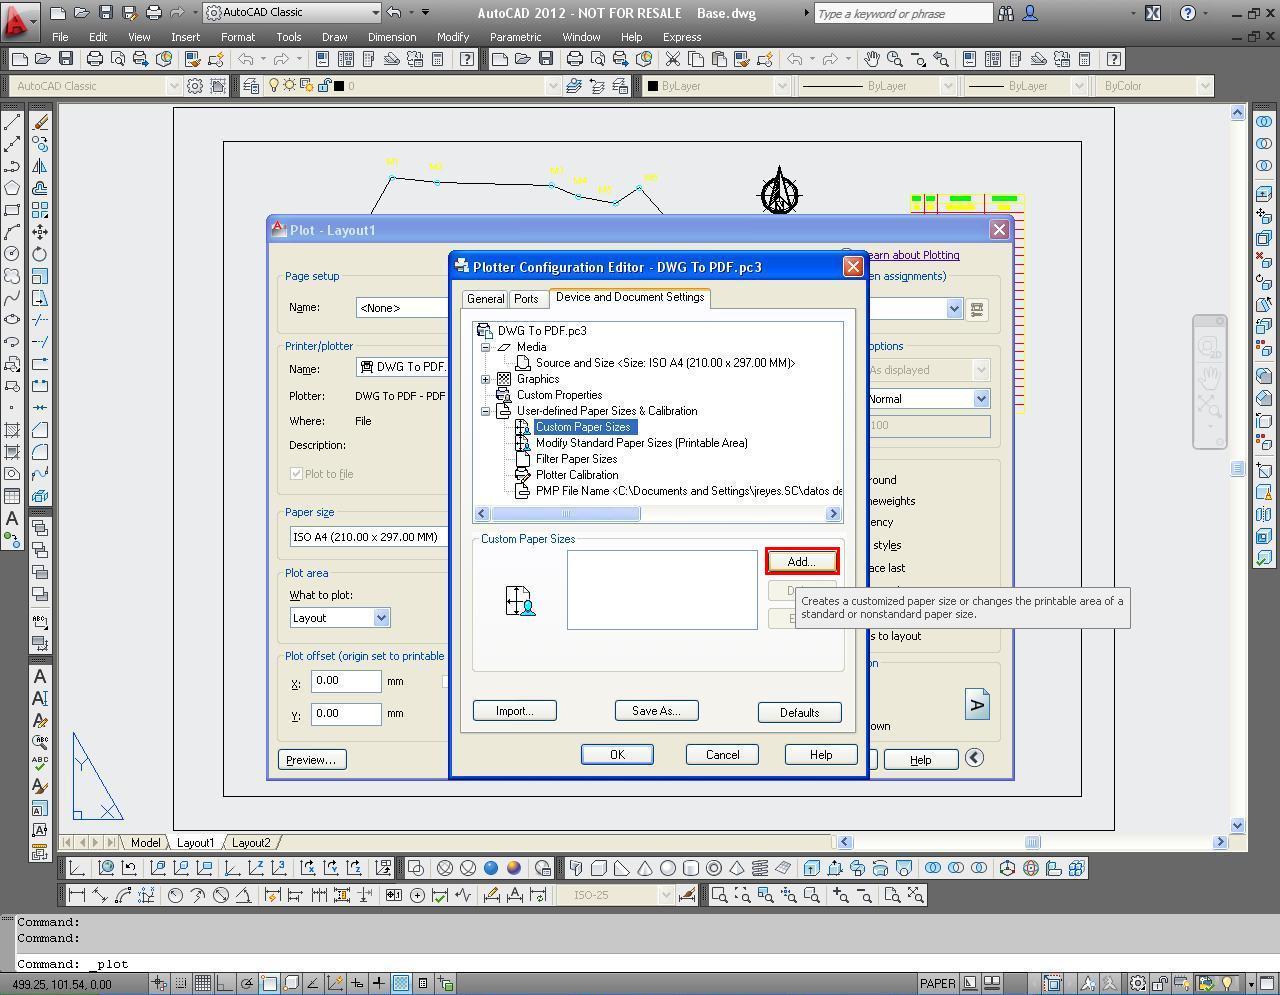Open the Help question mark icon
Screen dimensions: 1280x995
(1187, 14)
